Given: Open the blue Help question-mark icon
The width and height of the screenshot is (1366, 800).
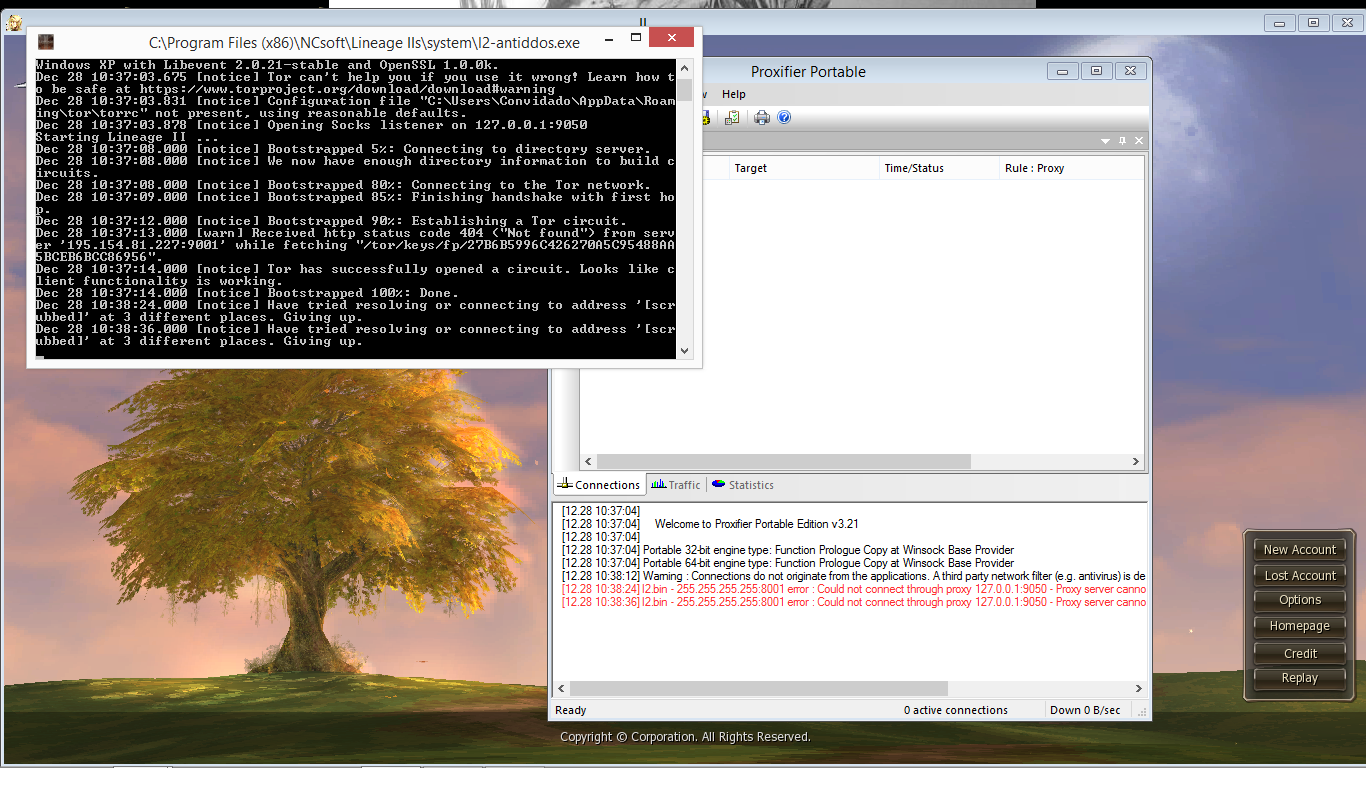Looking at the screenshot, I should click(784, 118).
